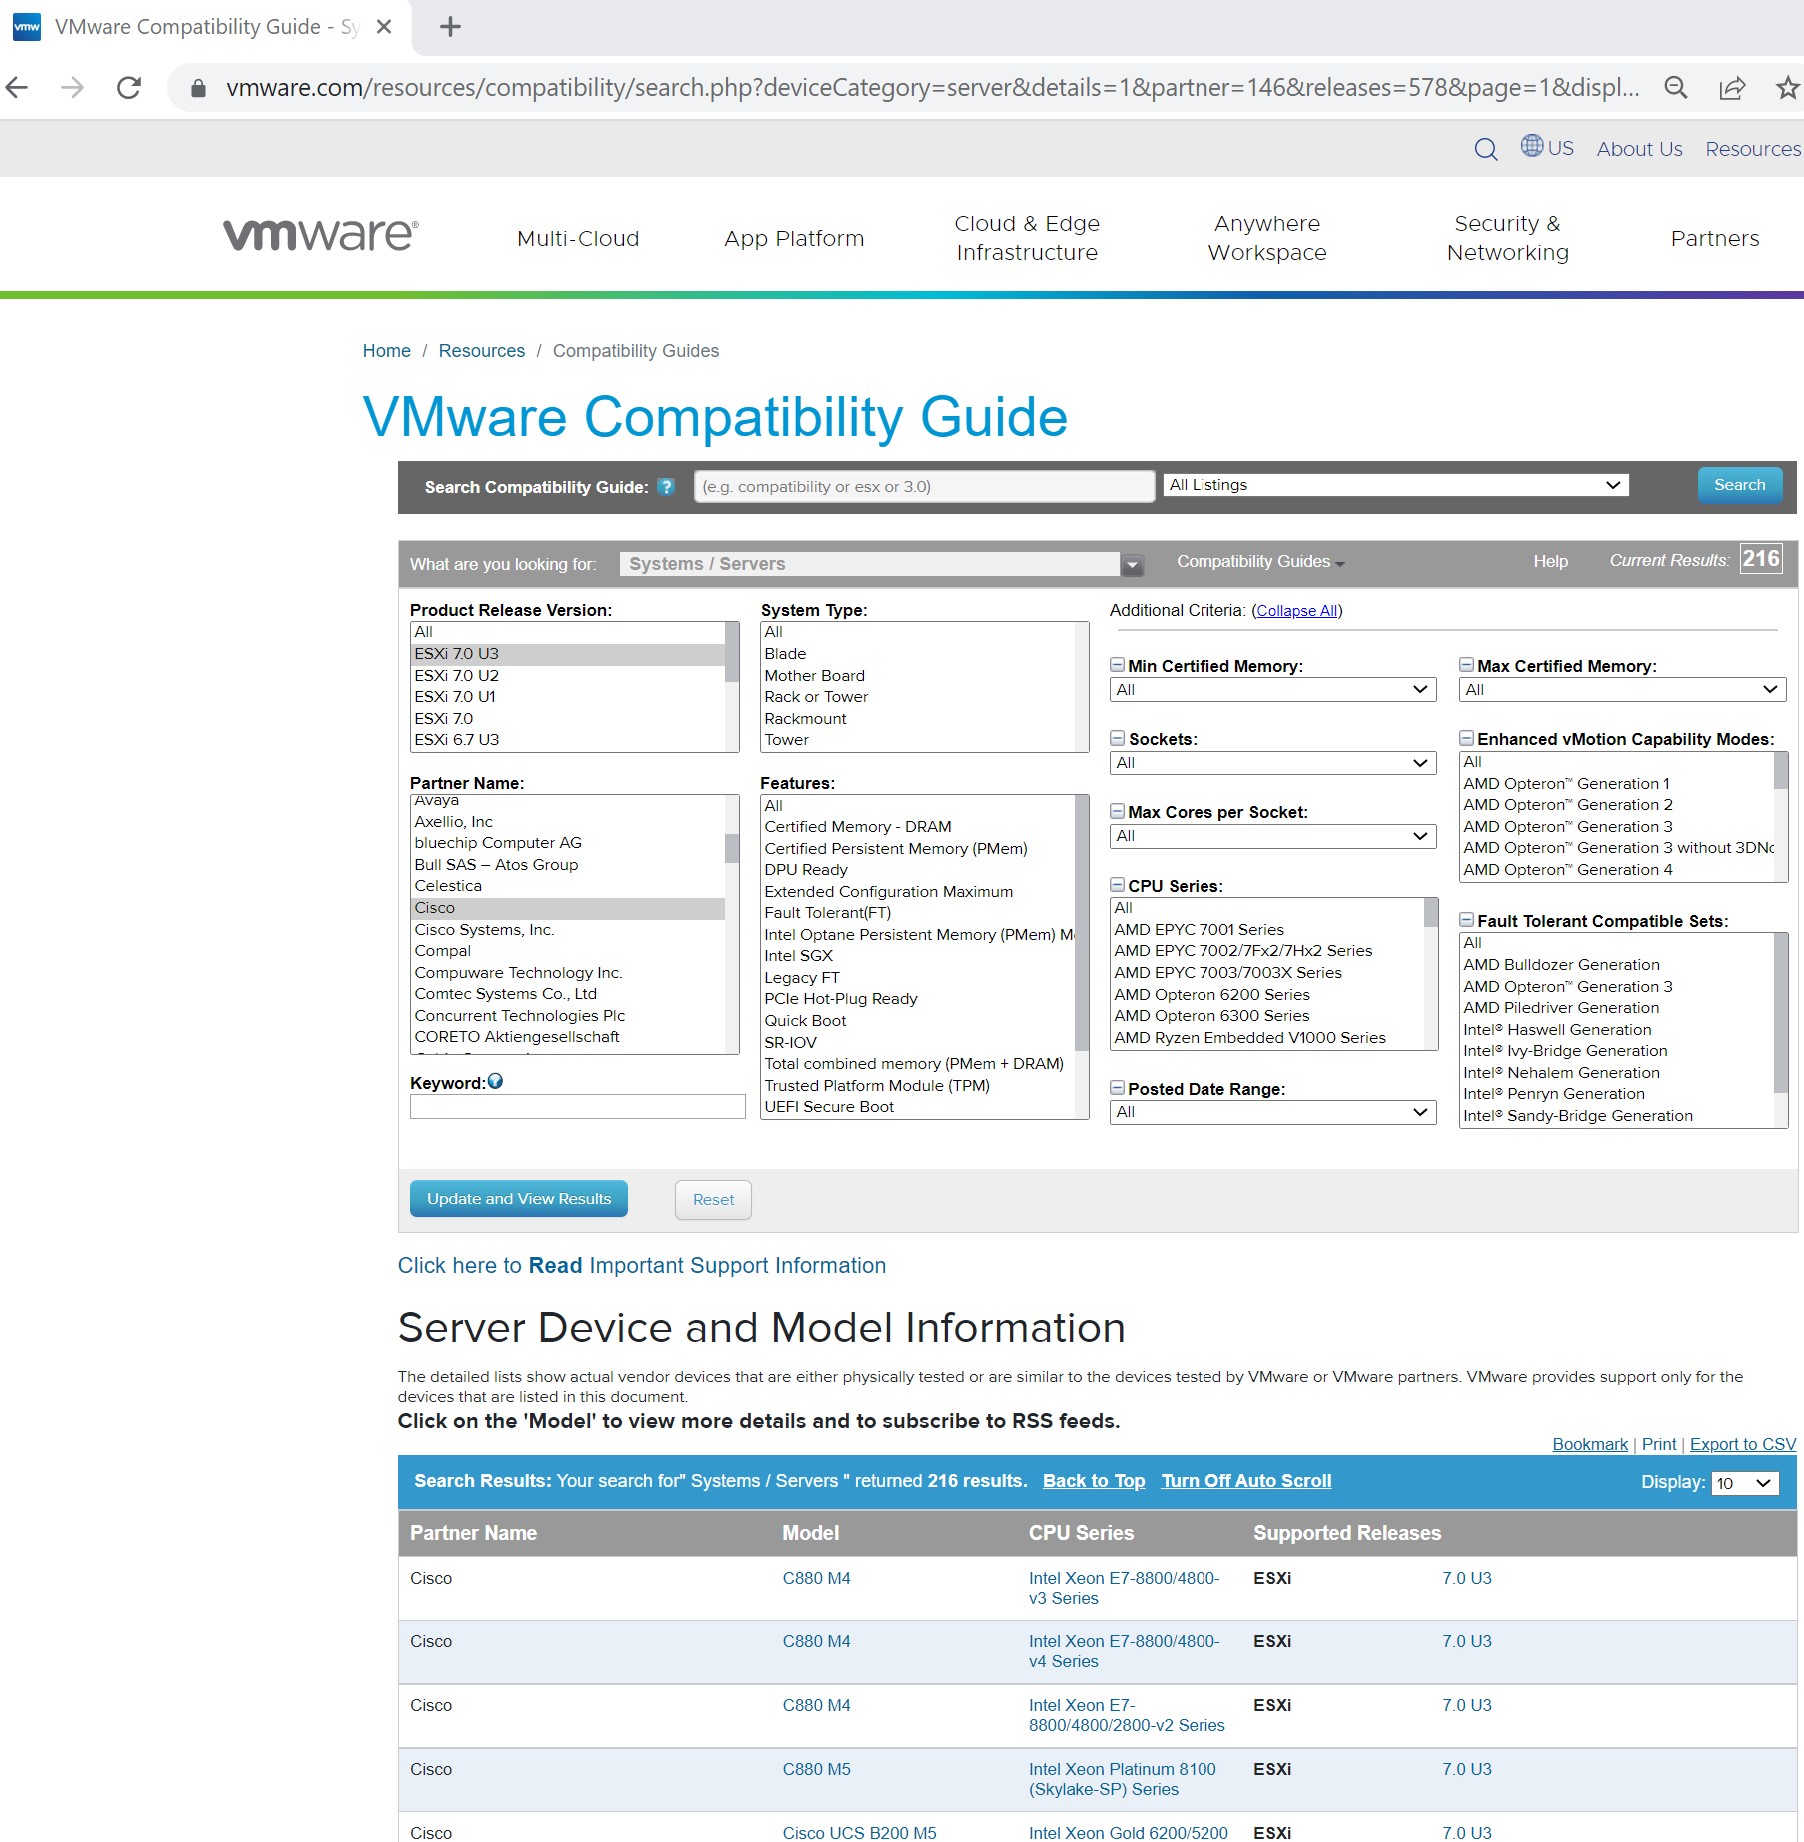This screenshot has width=1804, height=1842.
Task: Open the Multi-Cloud menu
Action: pos(578,238)
